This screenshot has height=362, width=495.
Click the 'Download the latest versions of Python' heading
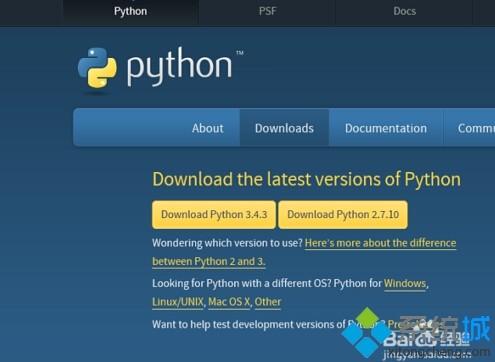click(x=307, y=179)
